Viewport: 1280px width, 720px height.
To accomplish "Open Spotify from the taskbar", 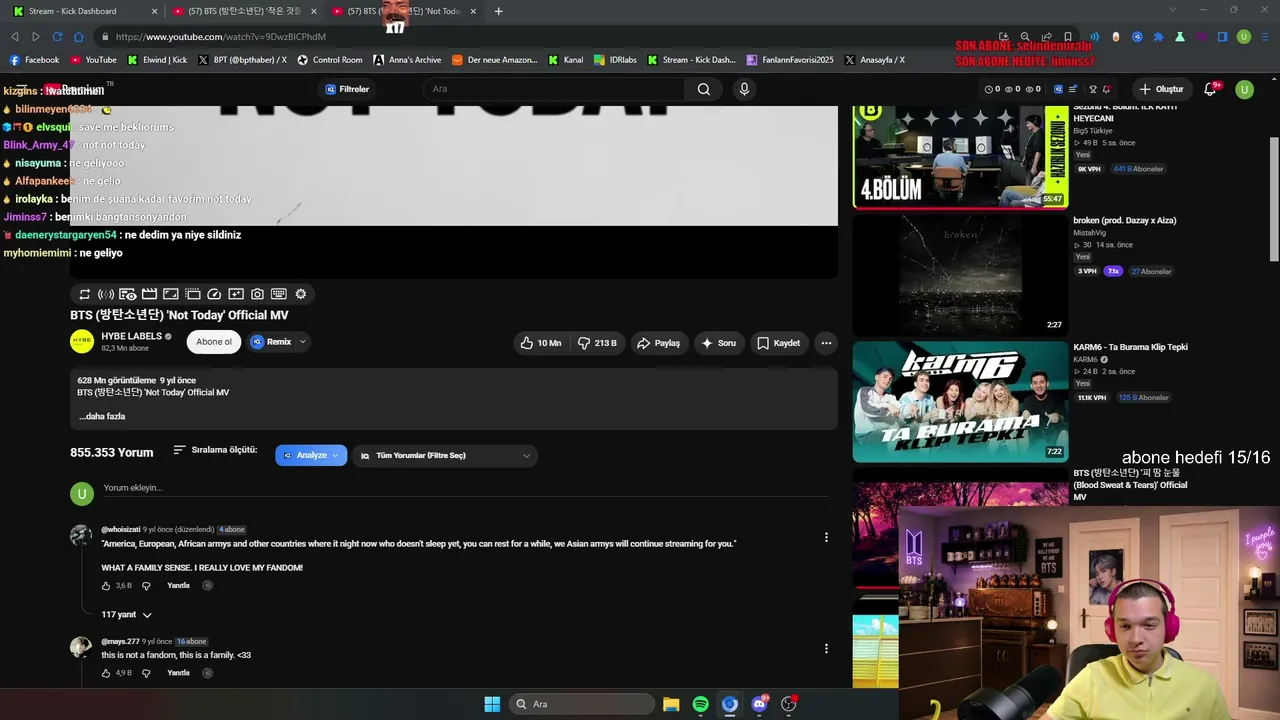I will coord(701,704).
